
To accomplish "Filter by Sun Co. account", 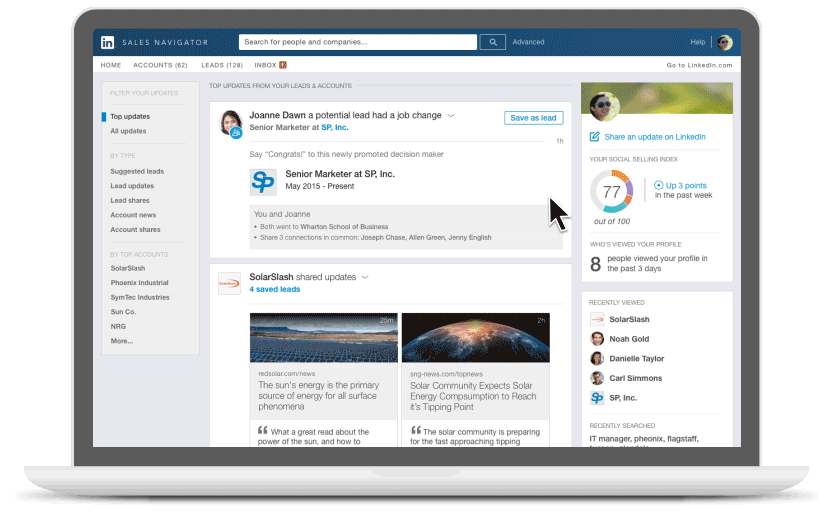I will point(123,312).
